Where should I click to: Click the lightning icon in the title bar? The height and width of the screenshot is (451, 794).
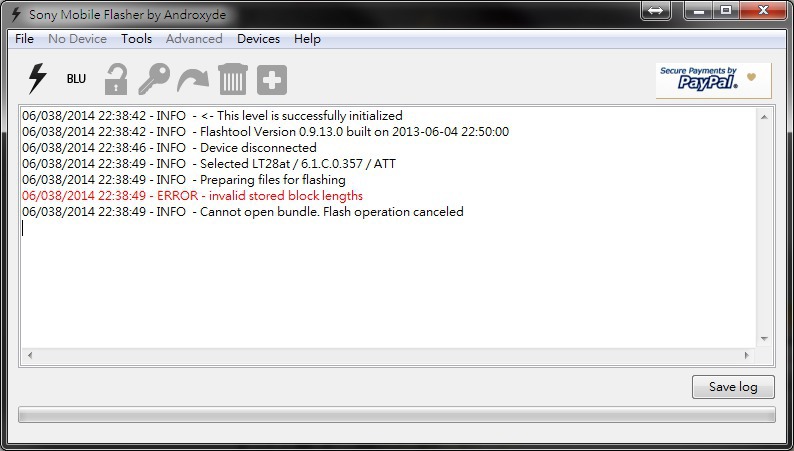[x=16, y=14]
